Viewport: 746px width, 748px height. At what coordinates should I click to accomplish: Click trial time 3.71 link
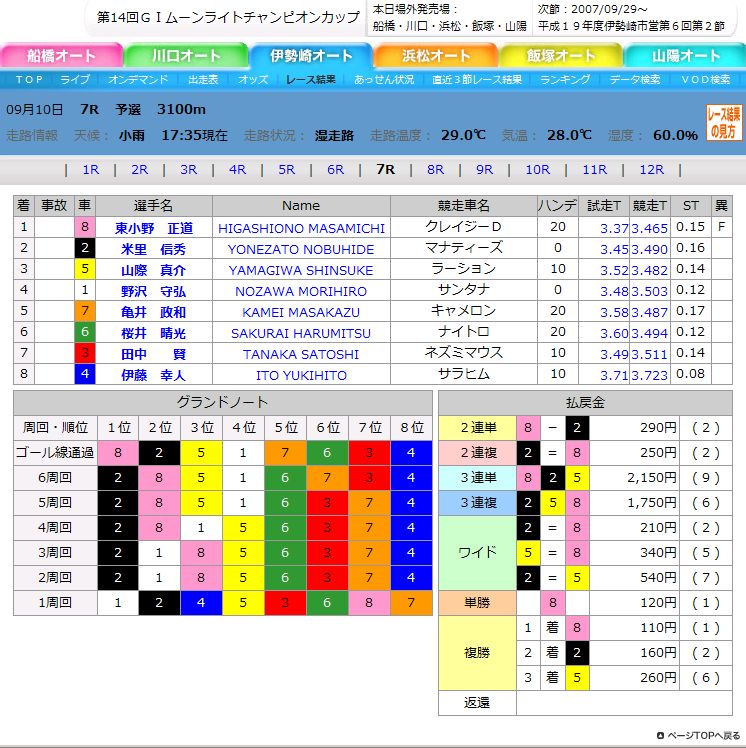point(614,375)
